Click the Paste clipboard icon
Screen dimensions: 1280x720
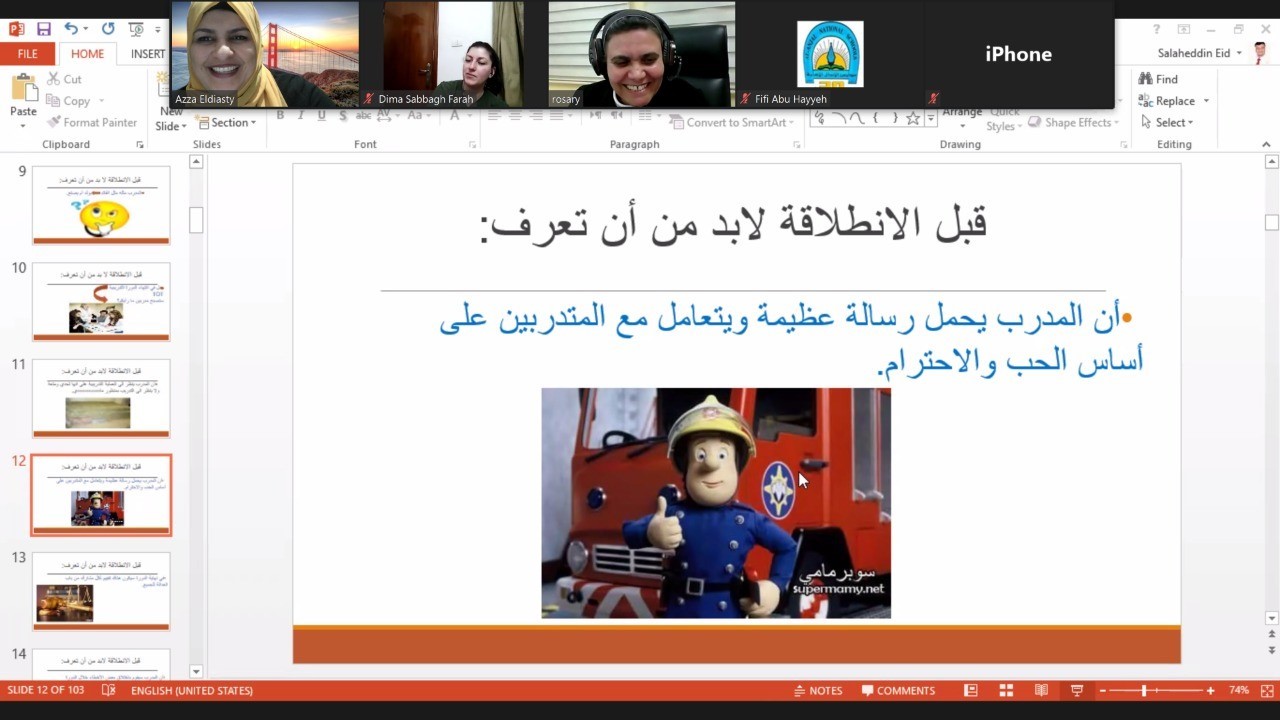coord(23,88)
